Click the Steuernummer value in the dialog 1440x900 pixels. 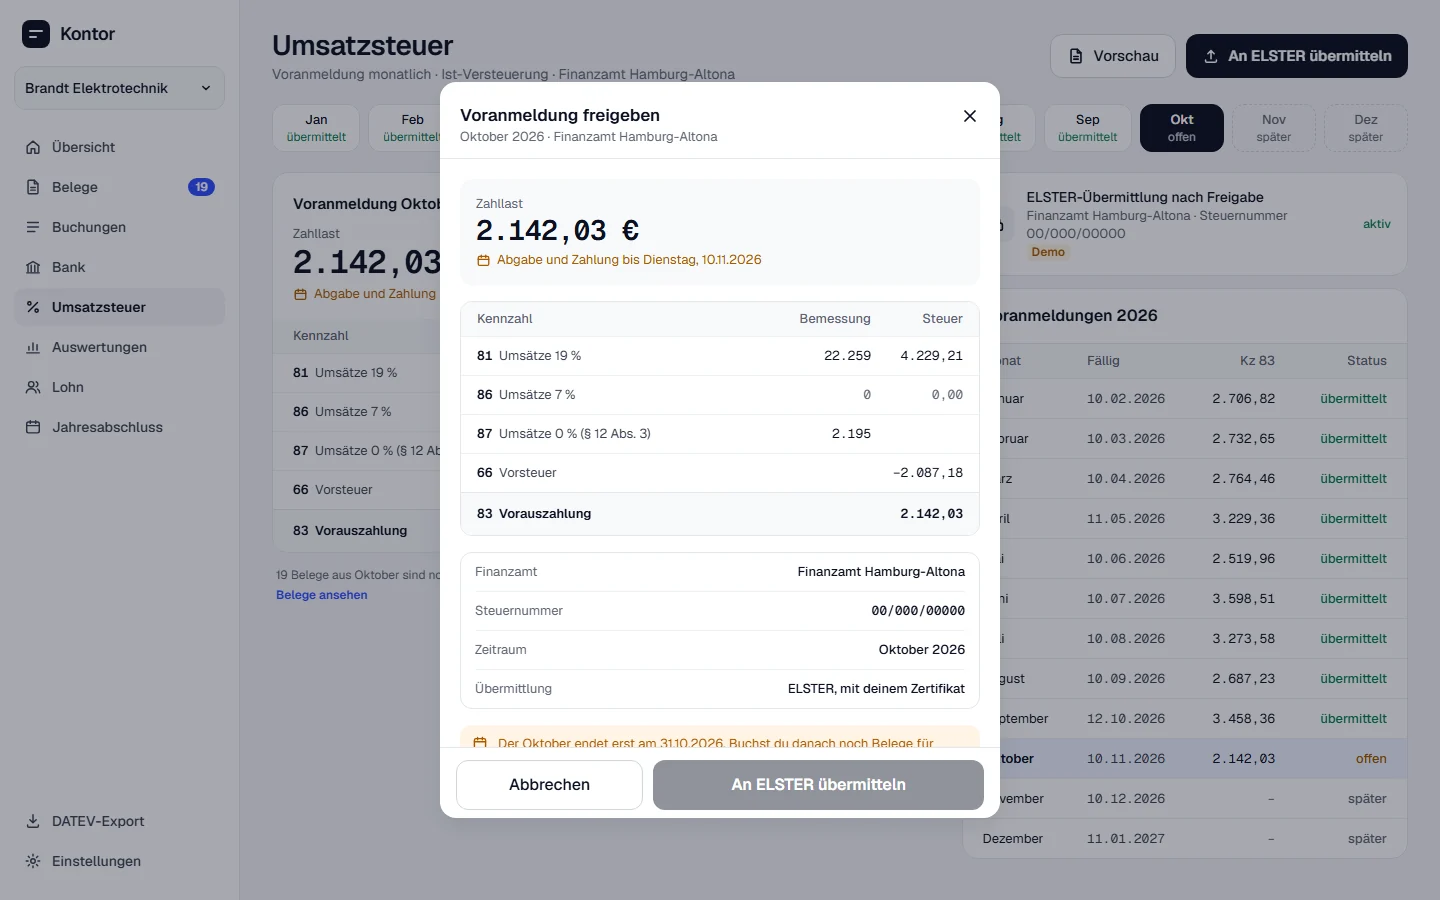point(918,611)
